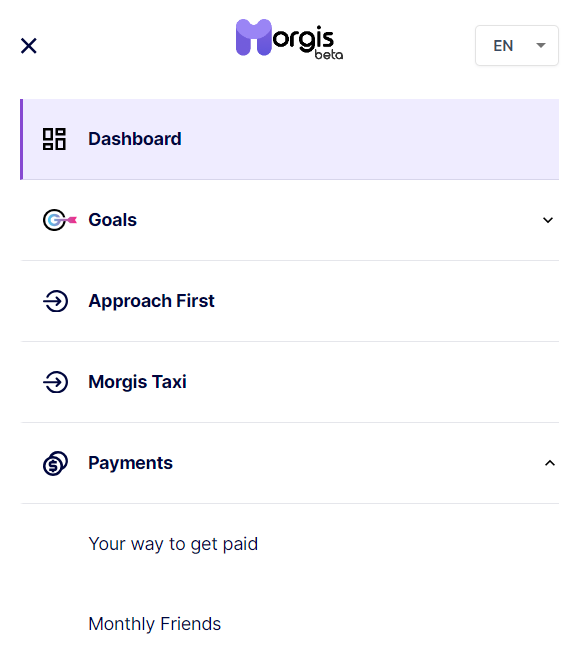Select the Dashboard menu item

pos(290,139)
